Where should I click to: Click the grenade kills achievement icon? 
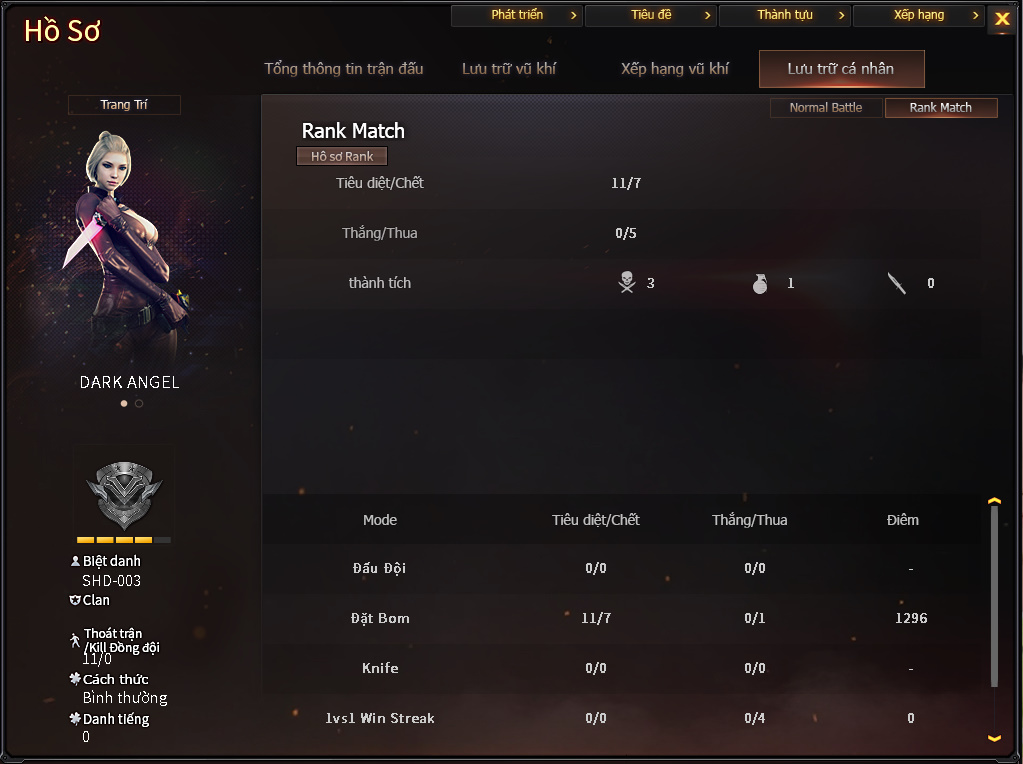(x=760, y=283)
